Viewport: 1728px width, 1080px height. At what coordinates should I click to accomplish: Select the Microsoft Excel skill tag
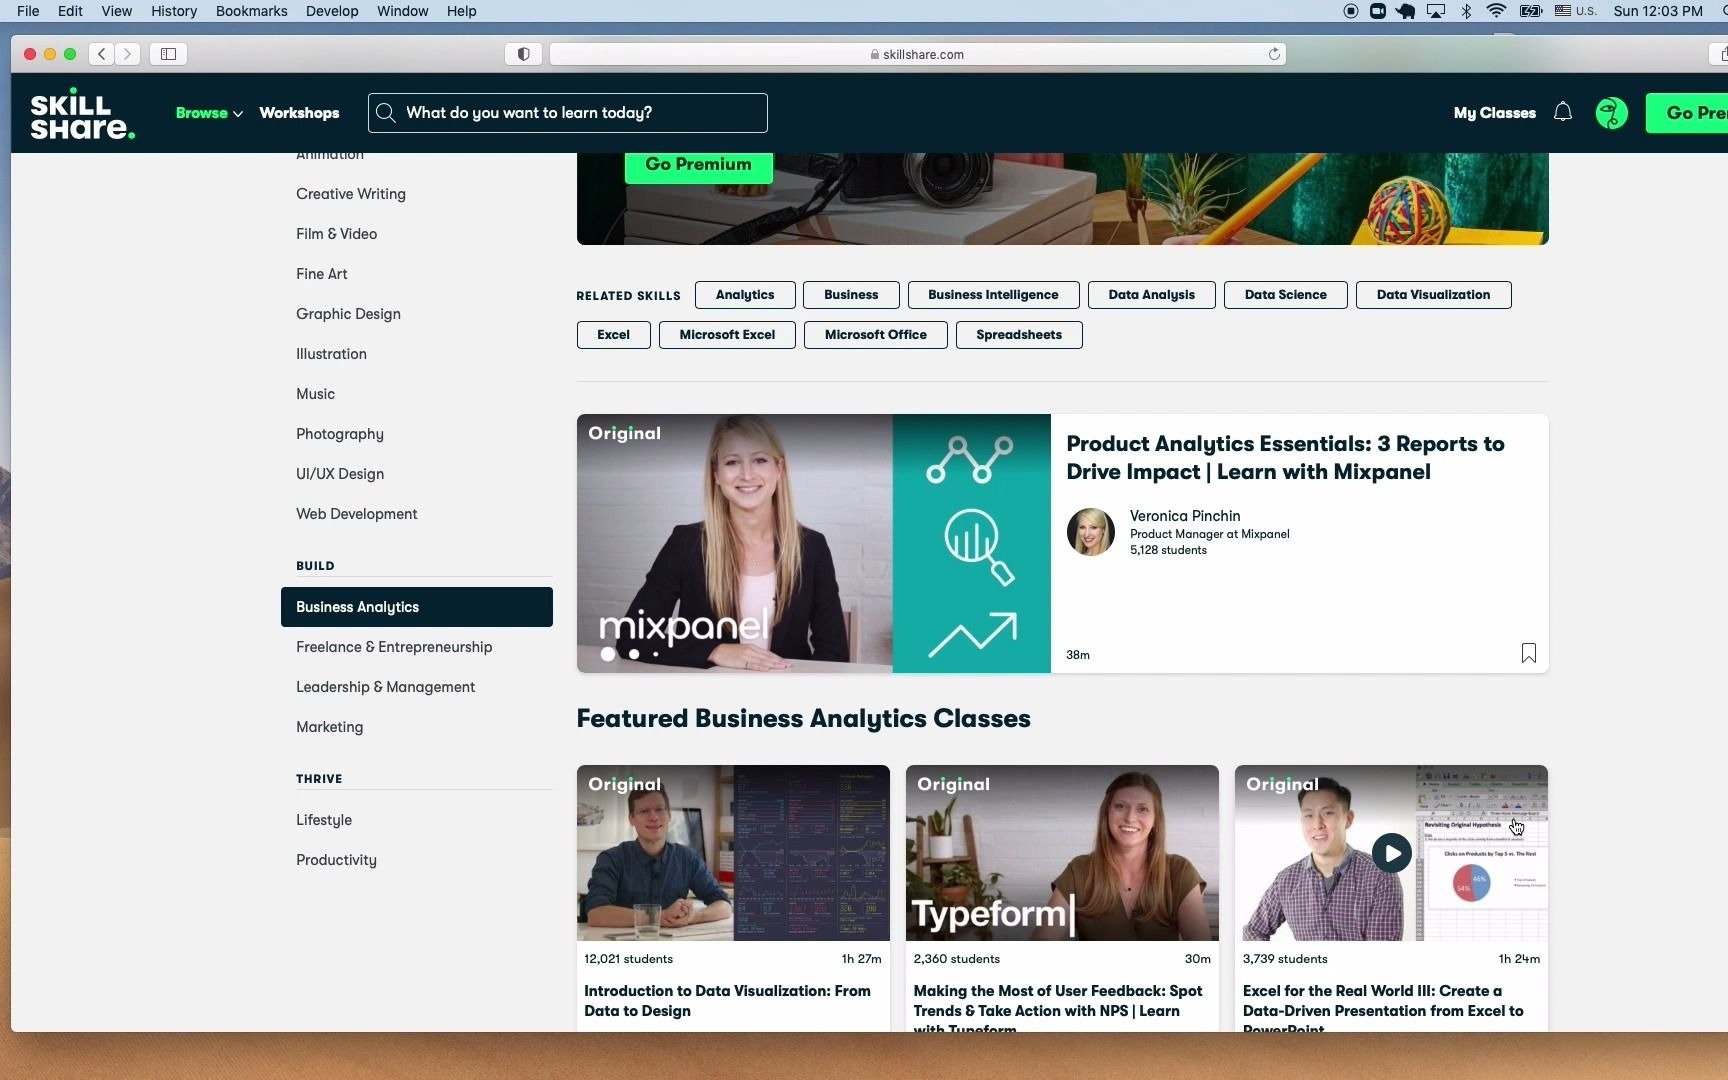(x=727, y=335)
